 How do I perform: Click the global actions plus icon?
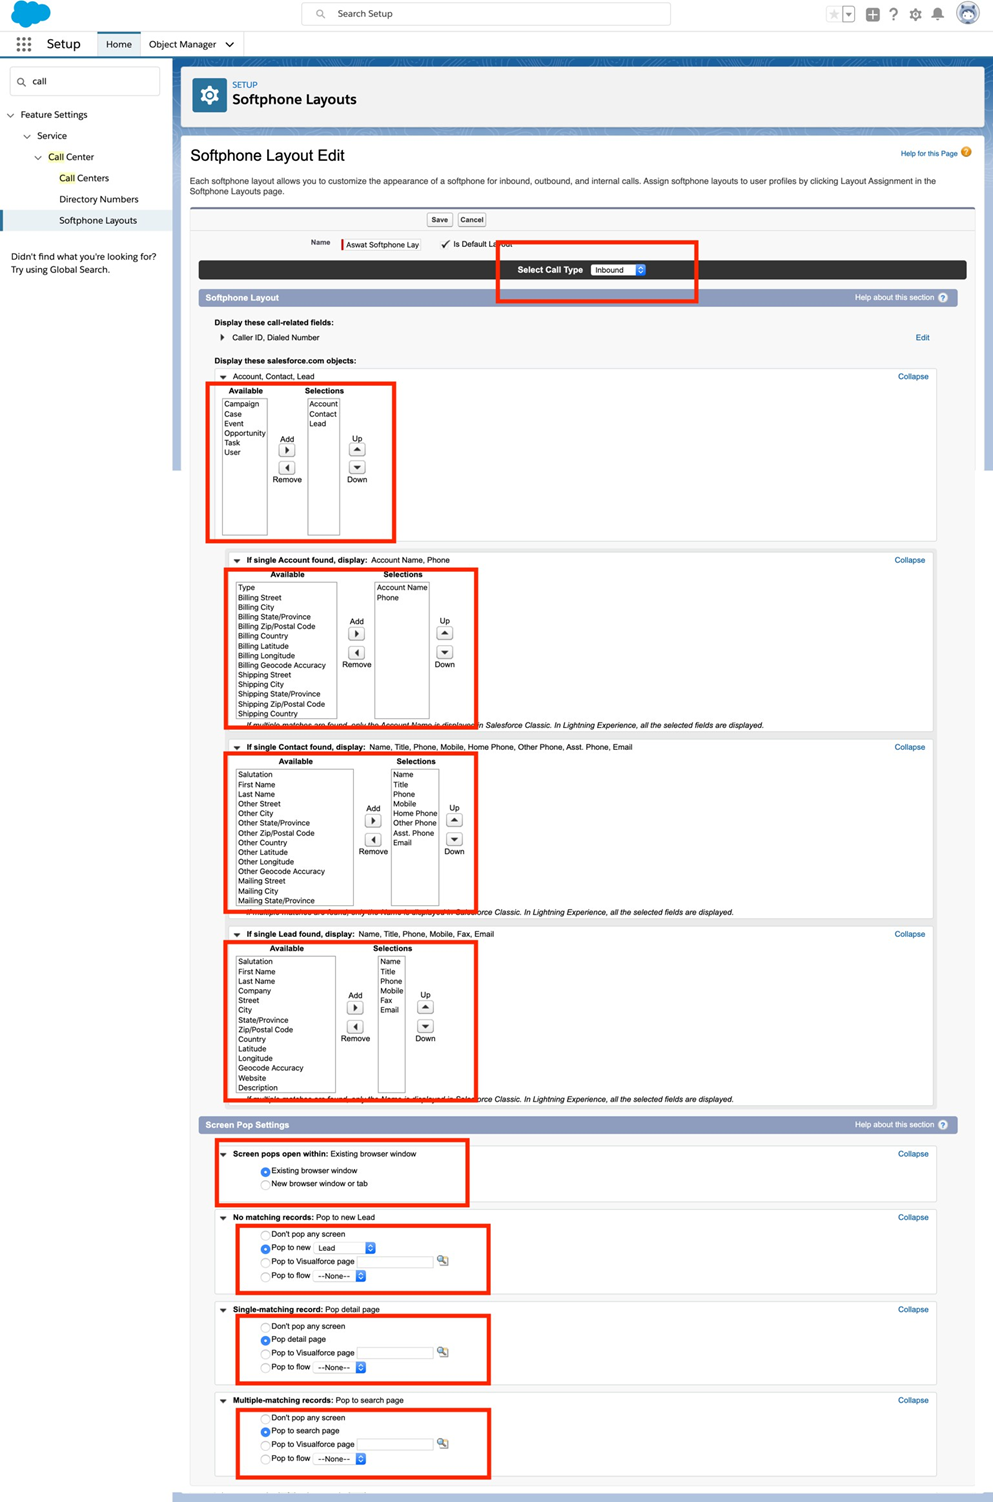coord(872,14)
